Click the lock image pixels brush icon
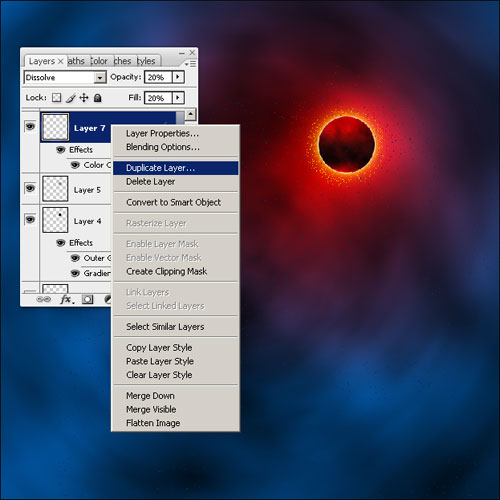This screenshot has height=500, width=500. coord(70,98)
